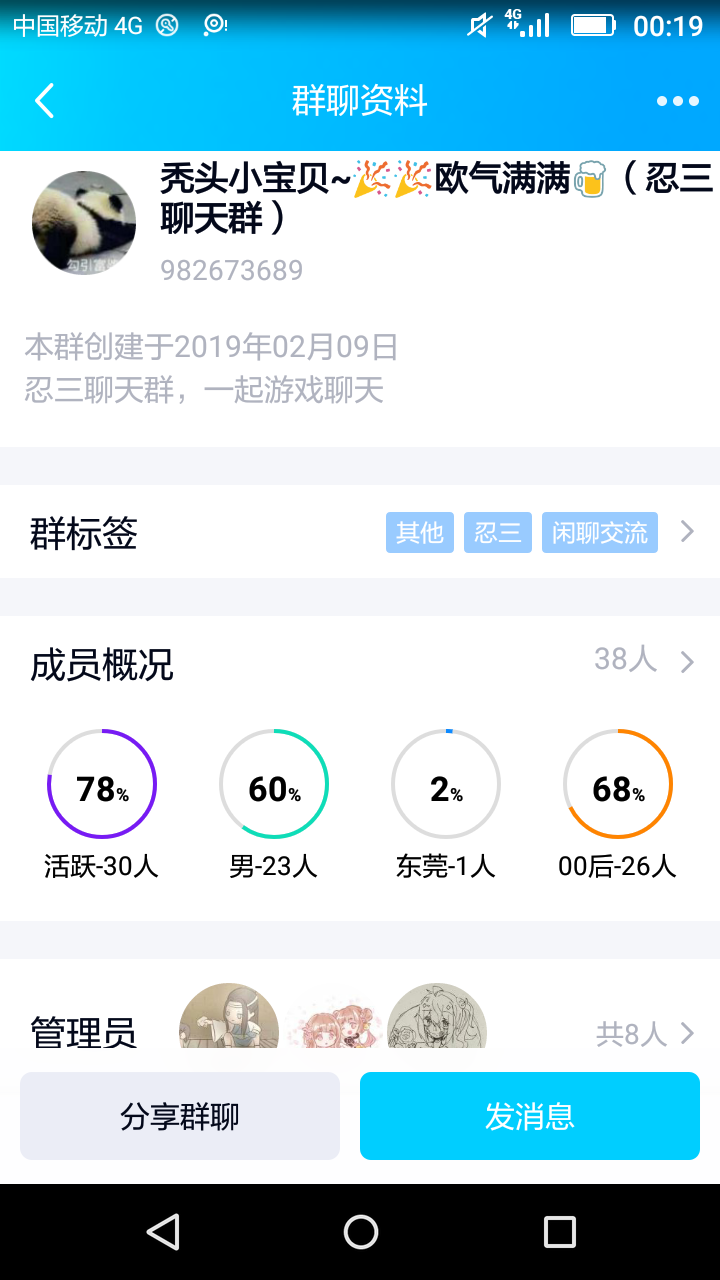The width and height of the screenshot is (720, 1280).
Task: Tap the back arrow in header
Action: pyautogui.click(x=44, y=101)
